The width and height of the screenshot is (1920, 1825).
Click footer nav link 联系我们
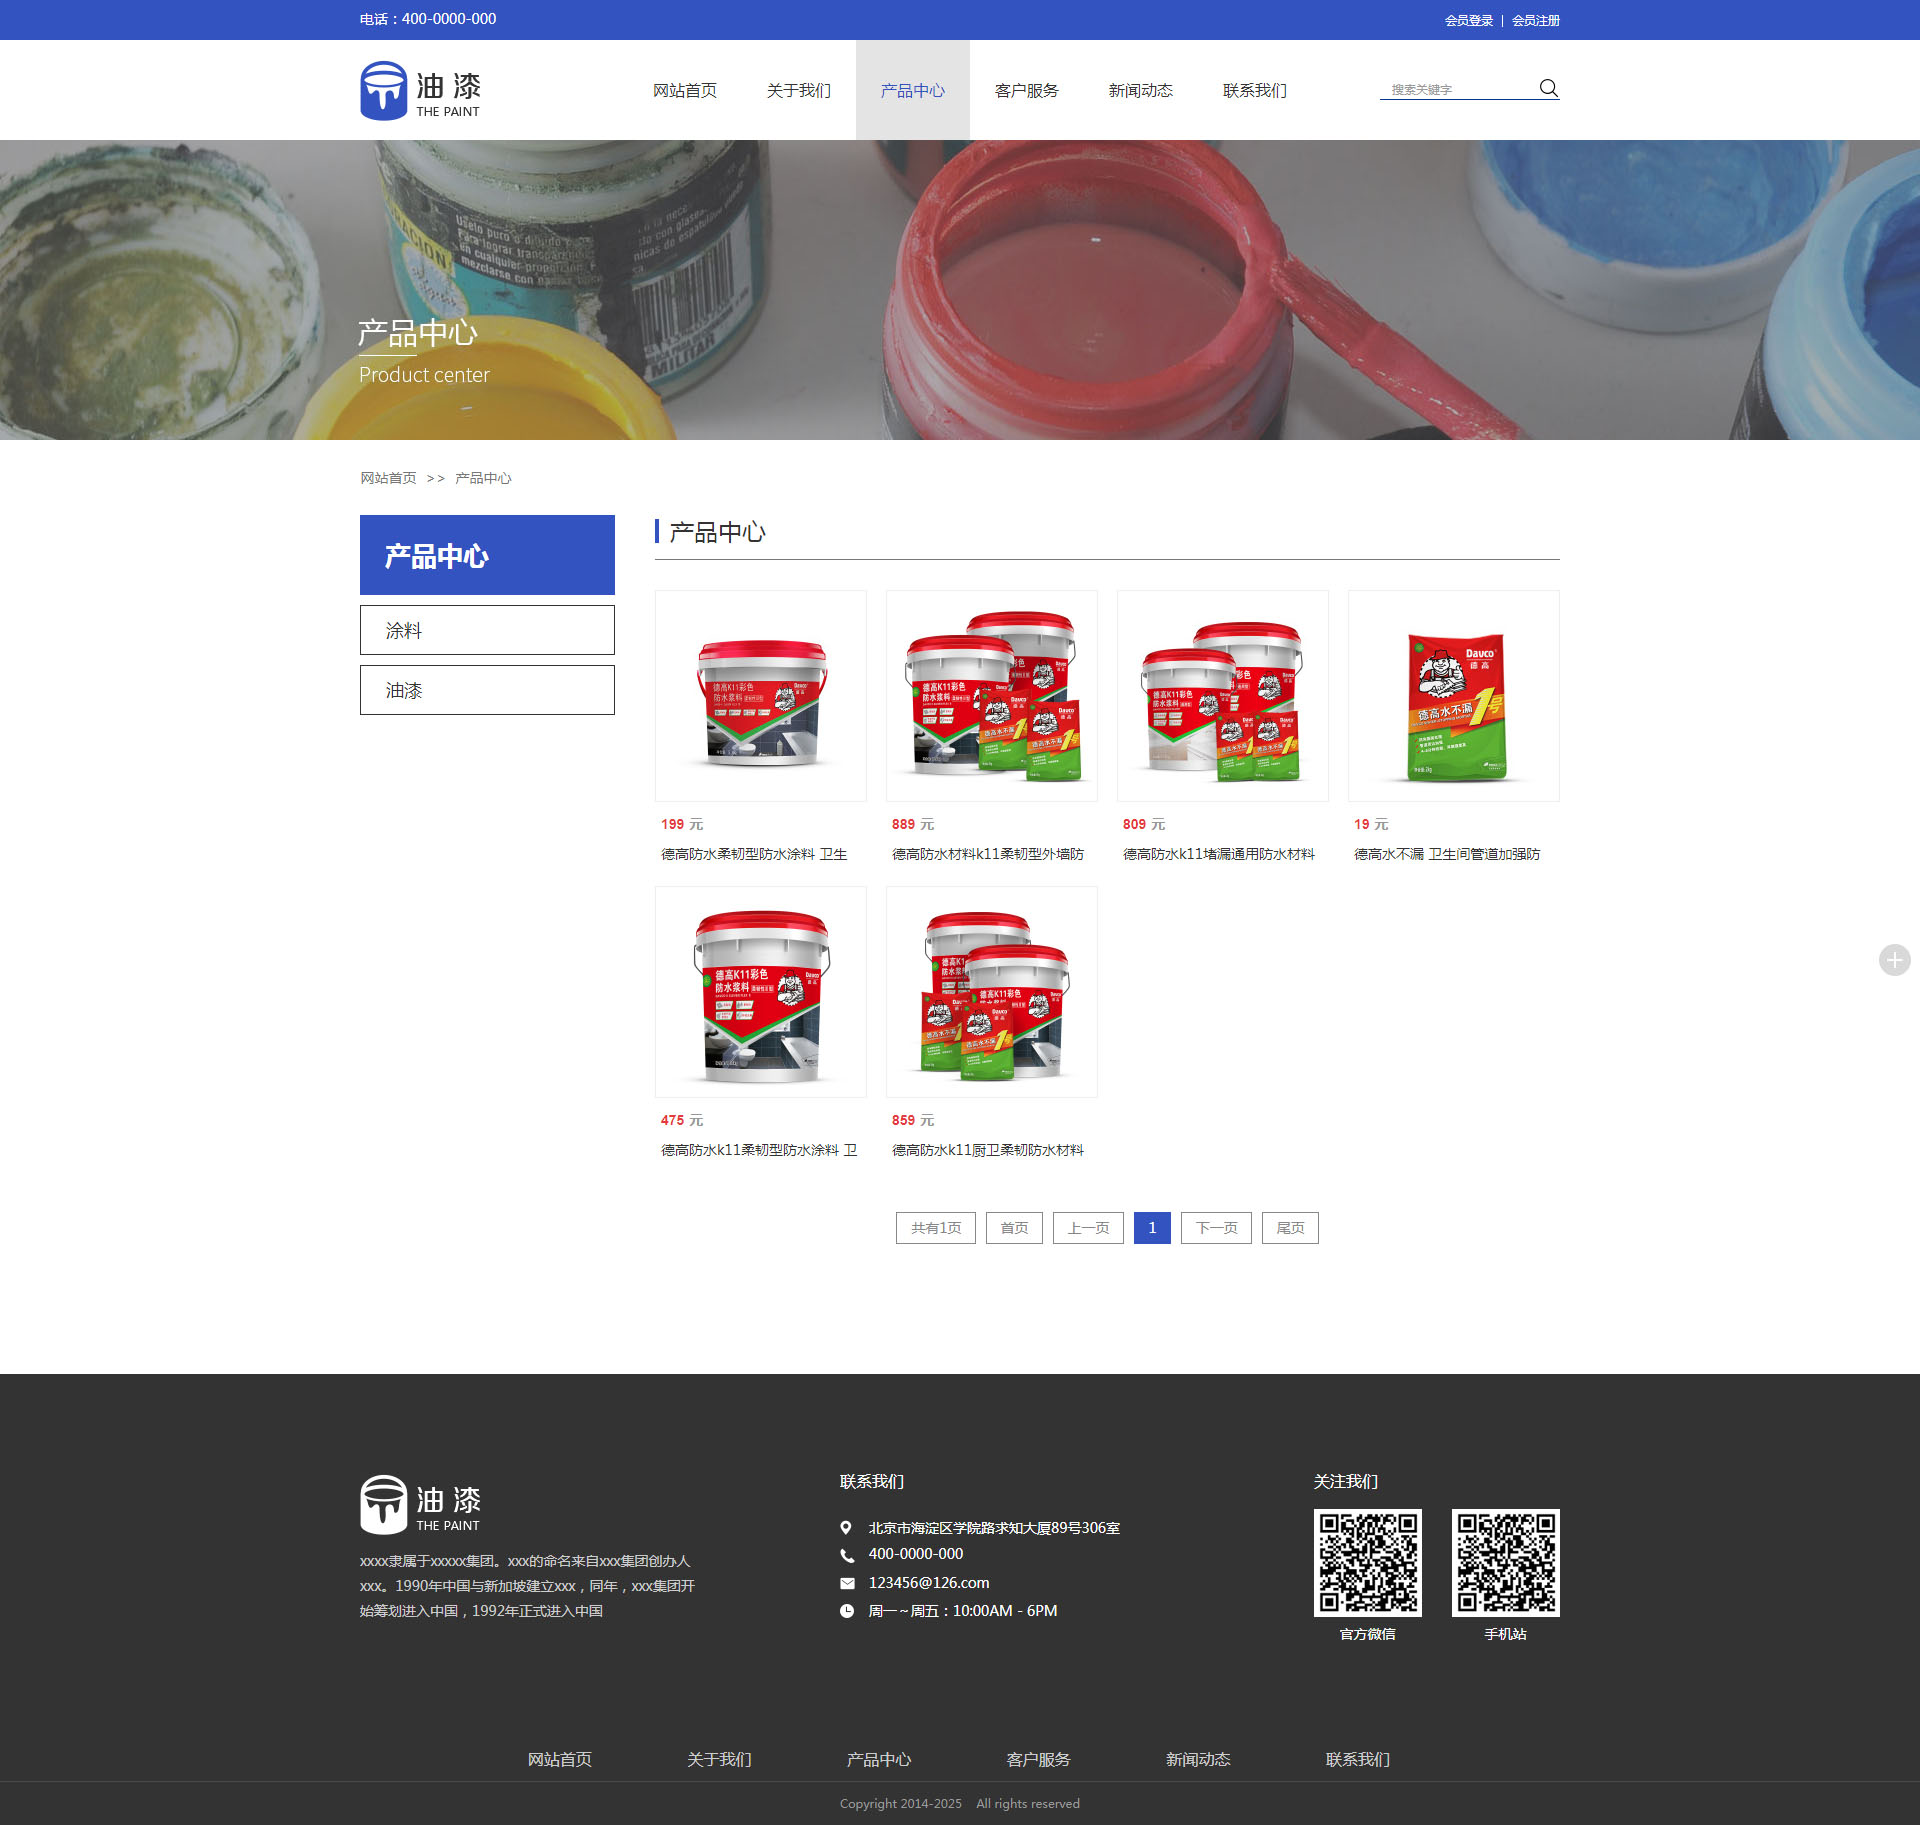pos(1358,1759)
